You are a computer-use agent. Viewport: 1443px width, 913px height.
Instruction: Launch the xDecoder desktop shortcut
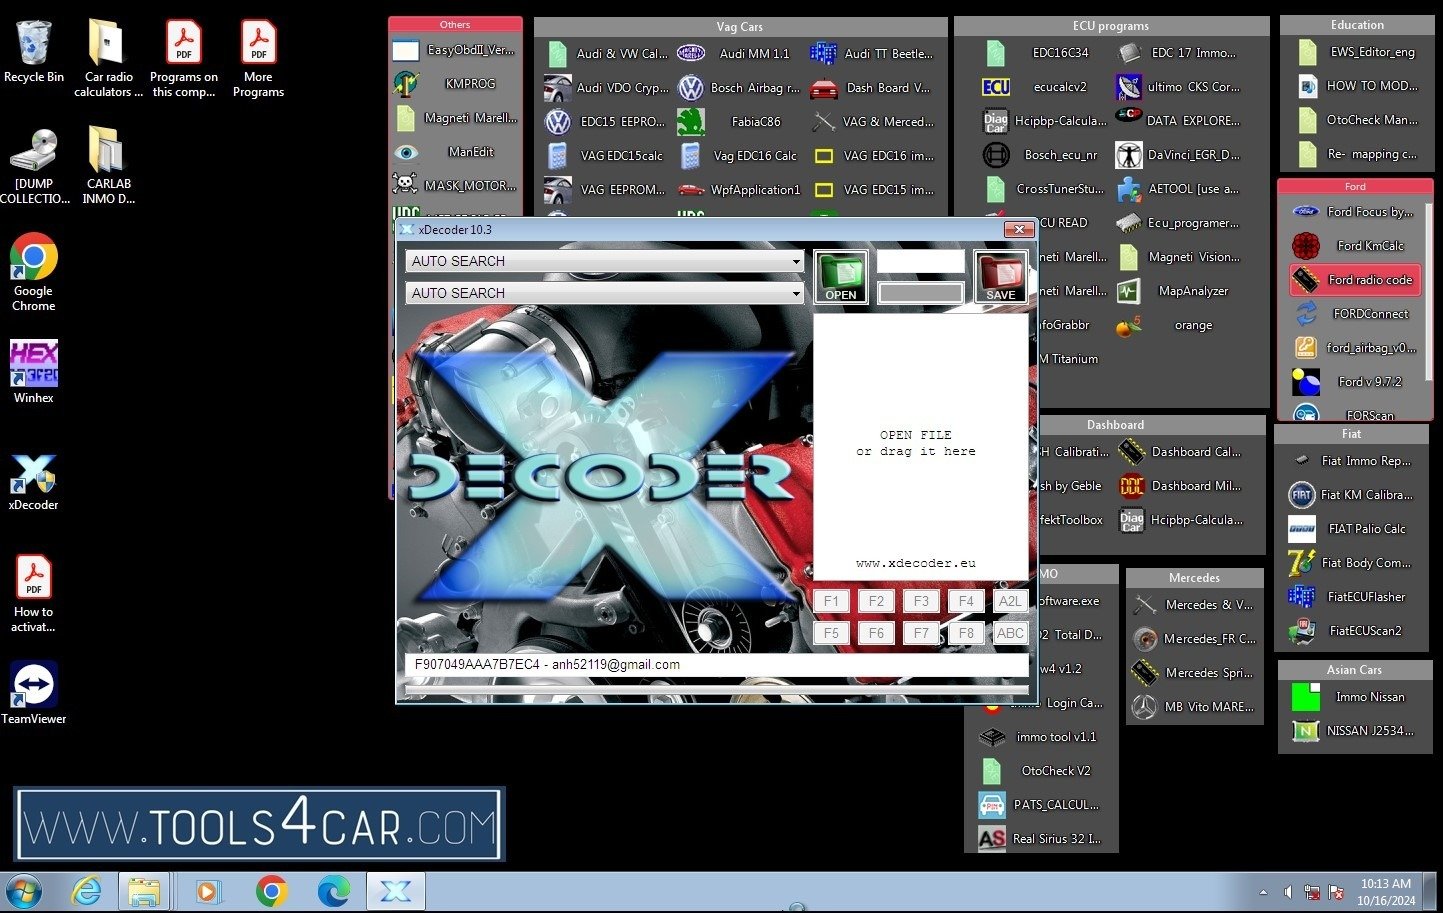[33, 482]
